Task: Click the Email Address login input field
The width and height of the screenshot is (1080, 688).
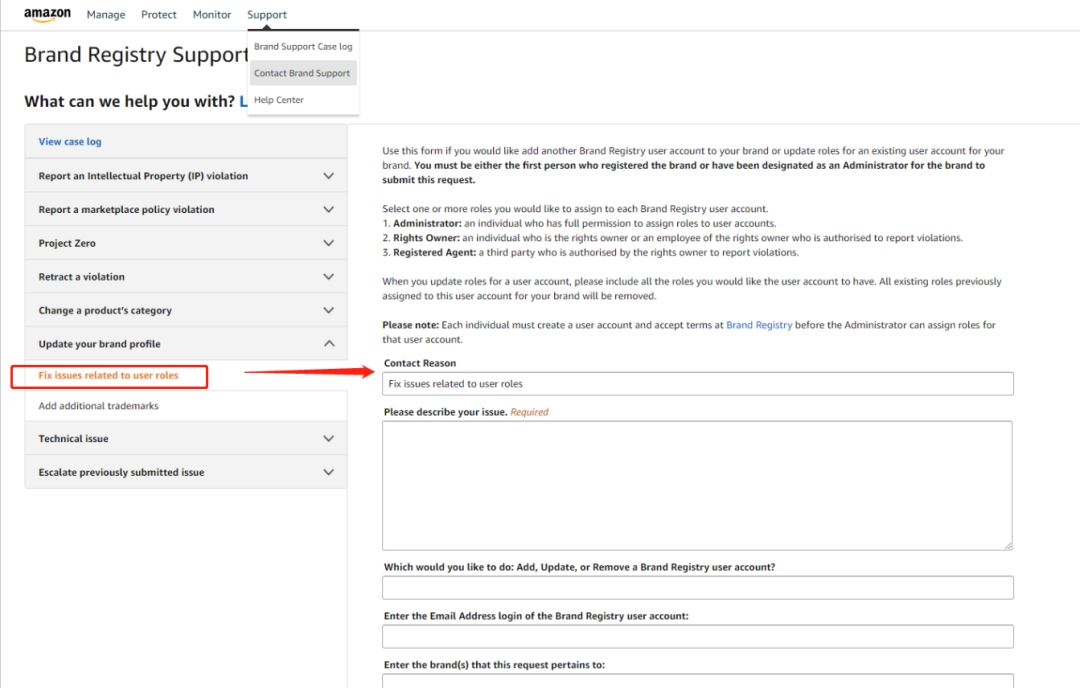Action: point(698,636)
